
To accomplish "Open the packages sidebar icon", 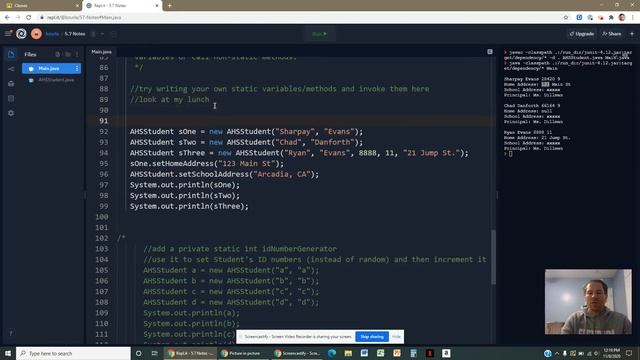I will click(x=11, y=84).
